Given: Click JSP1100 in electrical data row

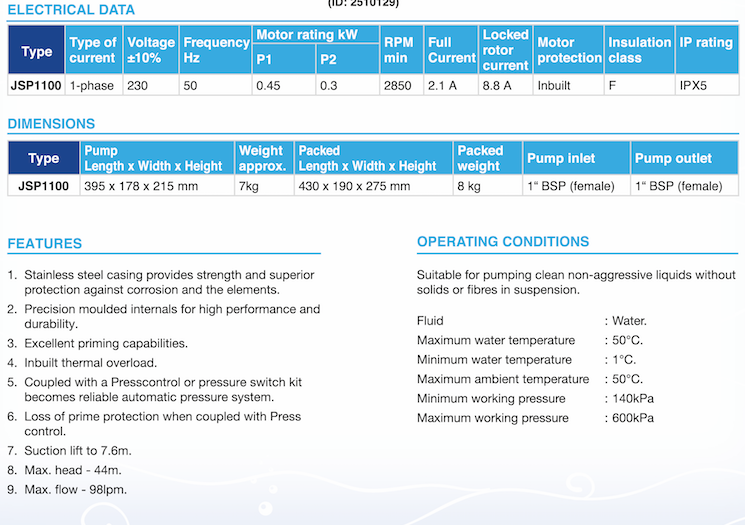Looking at the screenshot, I should [x=36, y=86].
